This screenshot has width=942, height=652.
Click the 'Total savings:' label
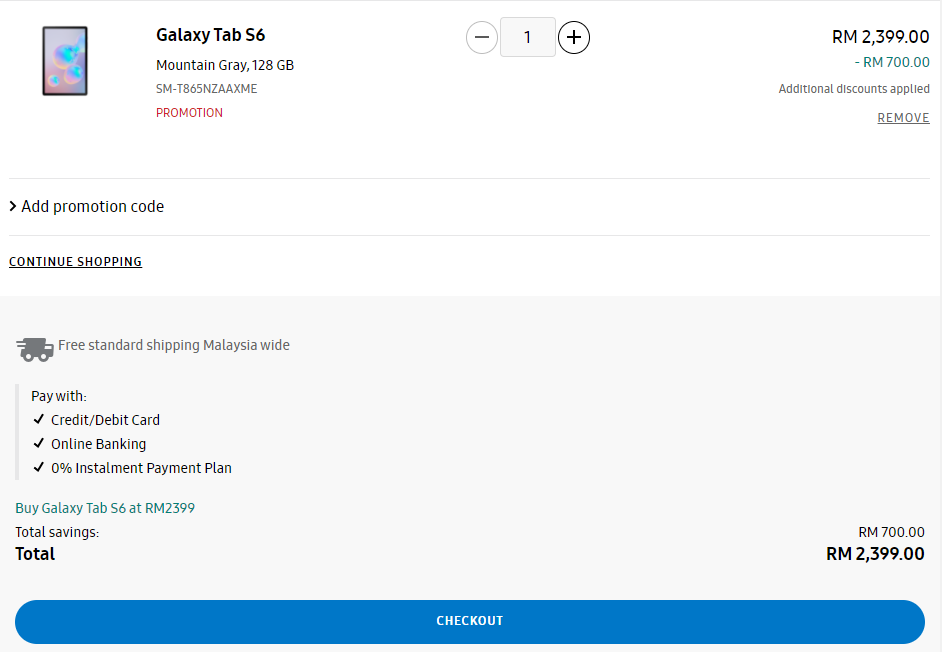[x=57, y=532]
